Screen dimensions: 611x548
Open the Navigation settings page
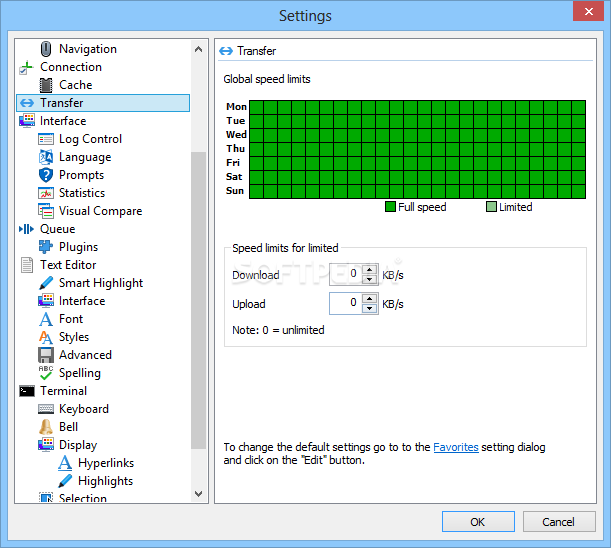click(x=88, y=49)
